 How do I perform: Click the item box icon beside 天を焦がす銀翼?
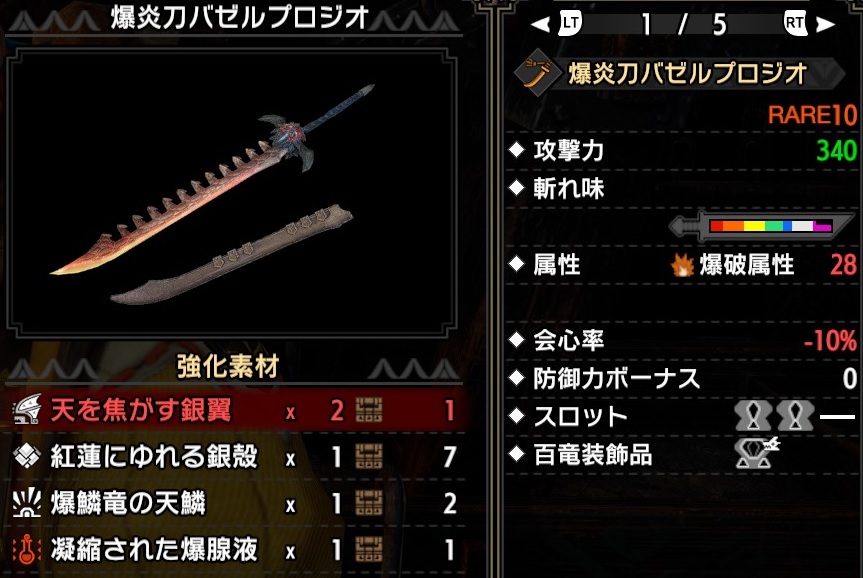[x=369, y=411]
